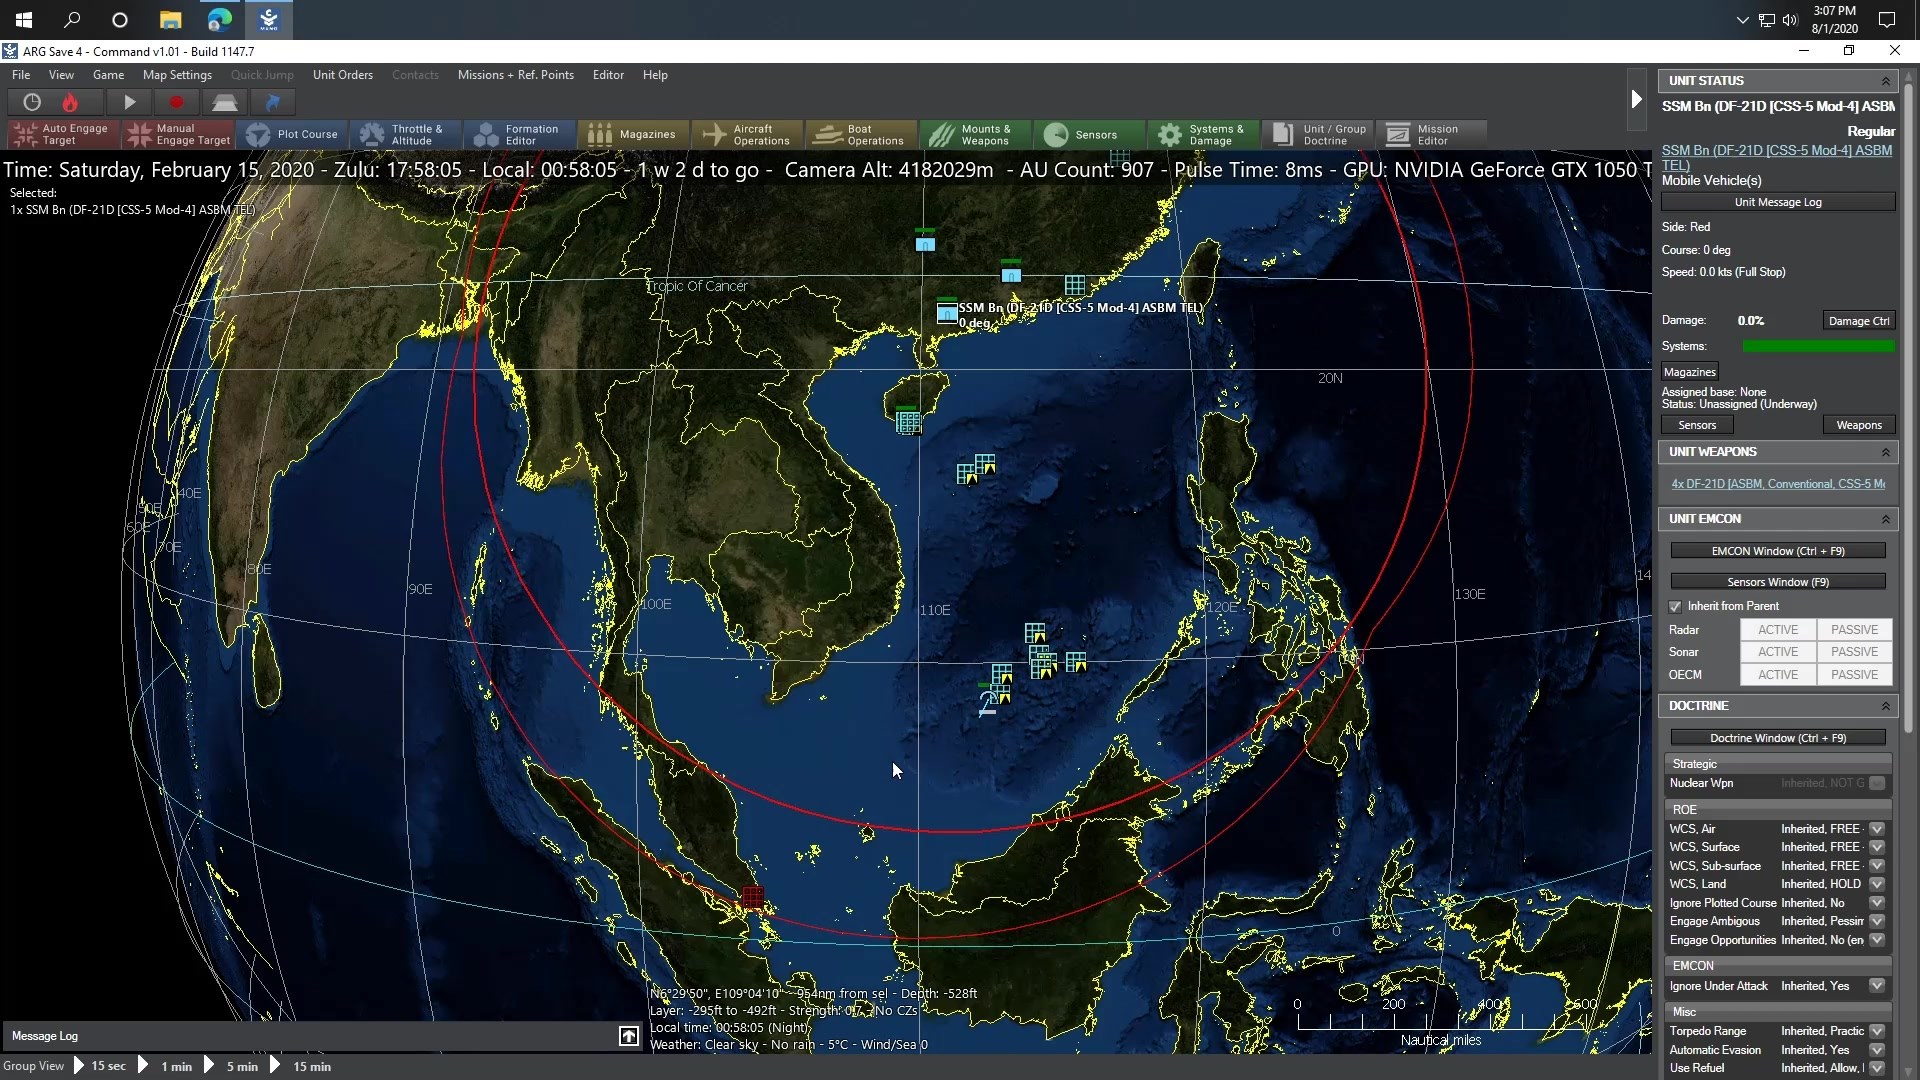Image resolution: width=1920 pixels, height=1080 pixels.
Task: Activate Manual Engage Target
Action: 179,134
